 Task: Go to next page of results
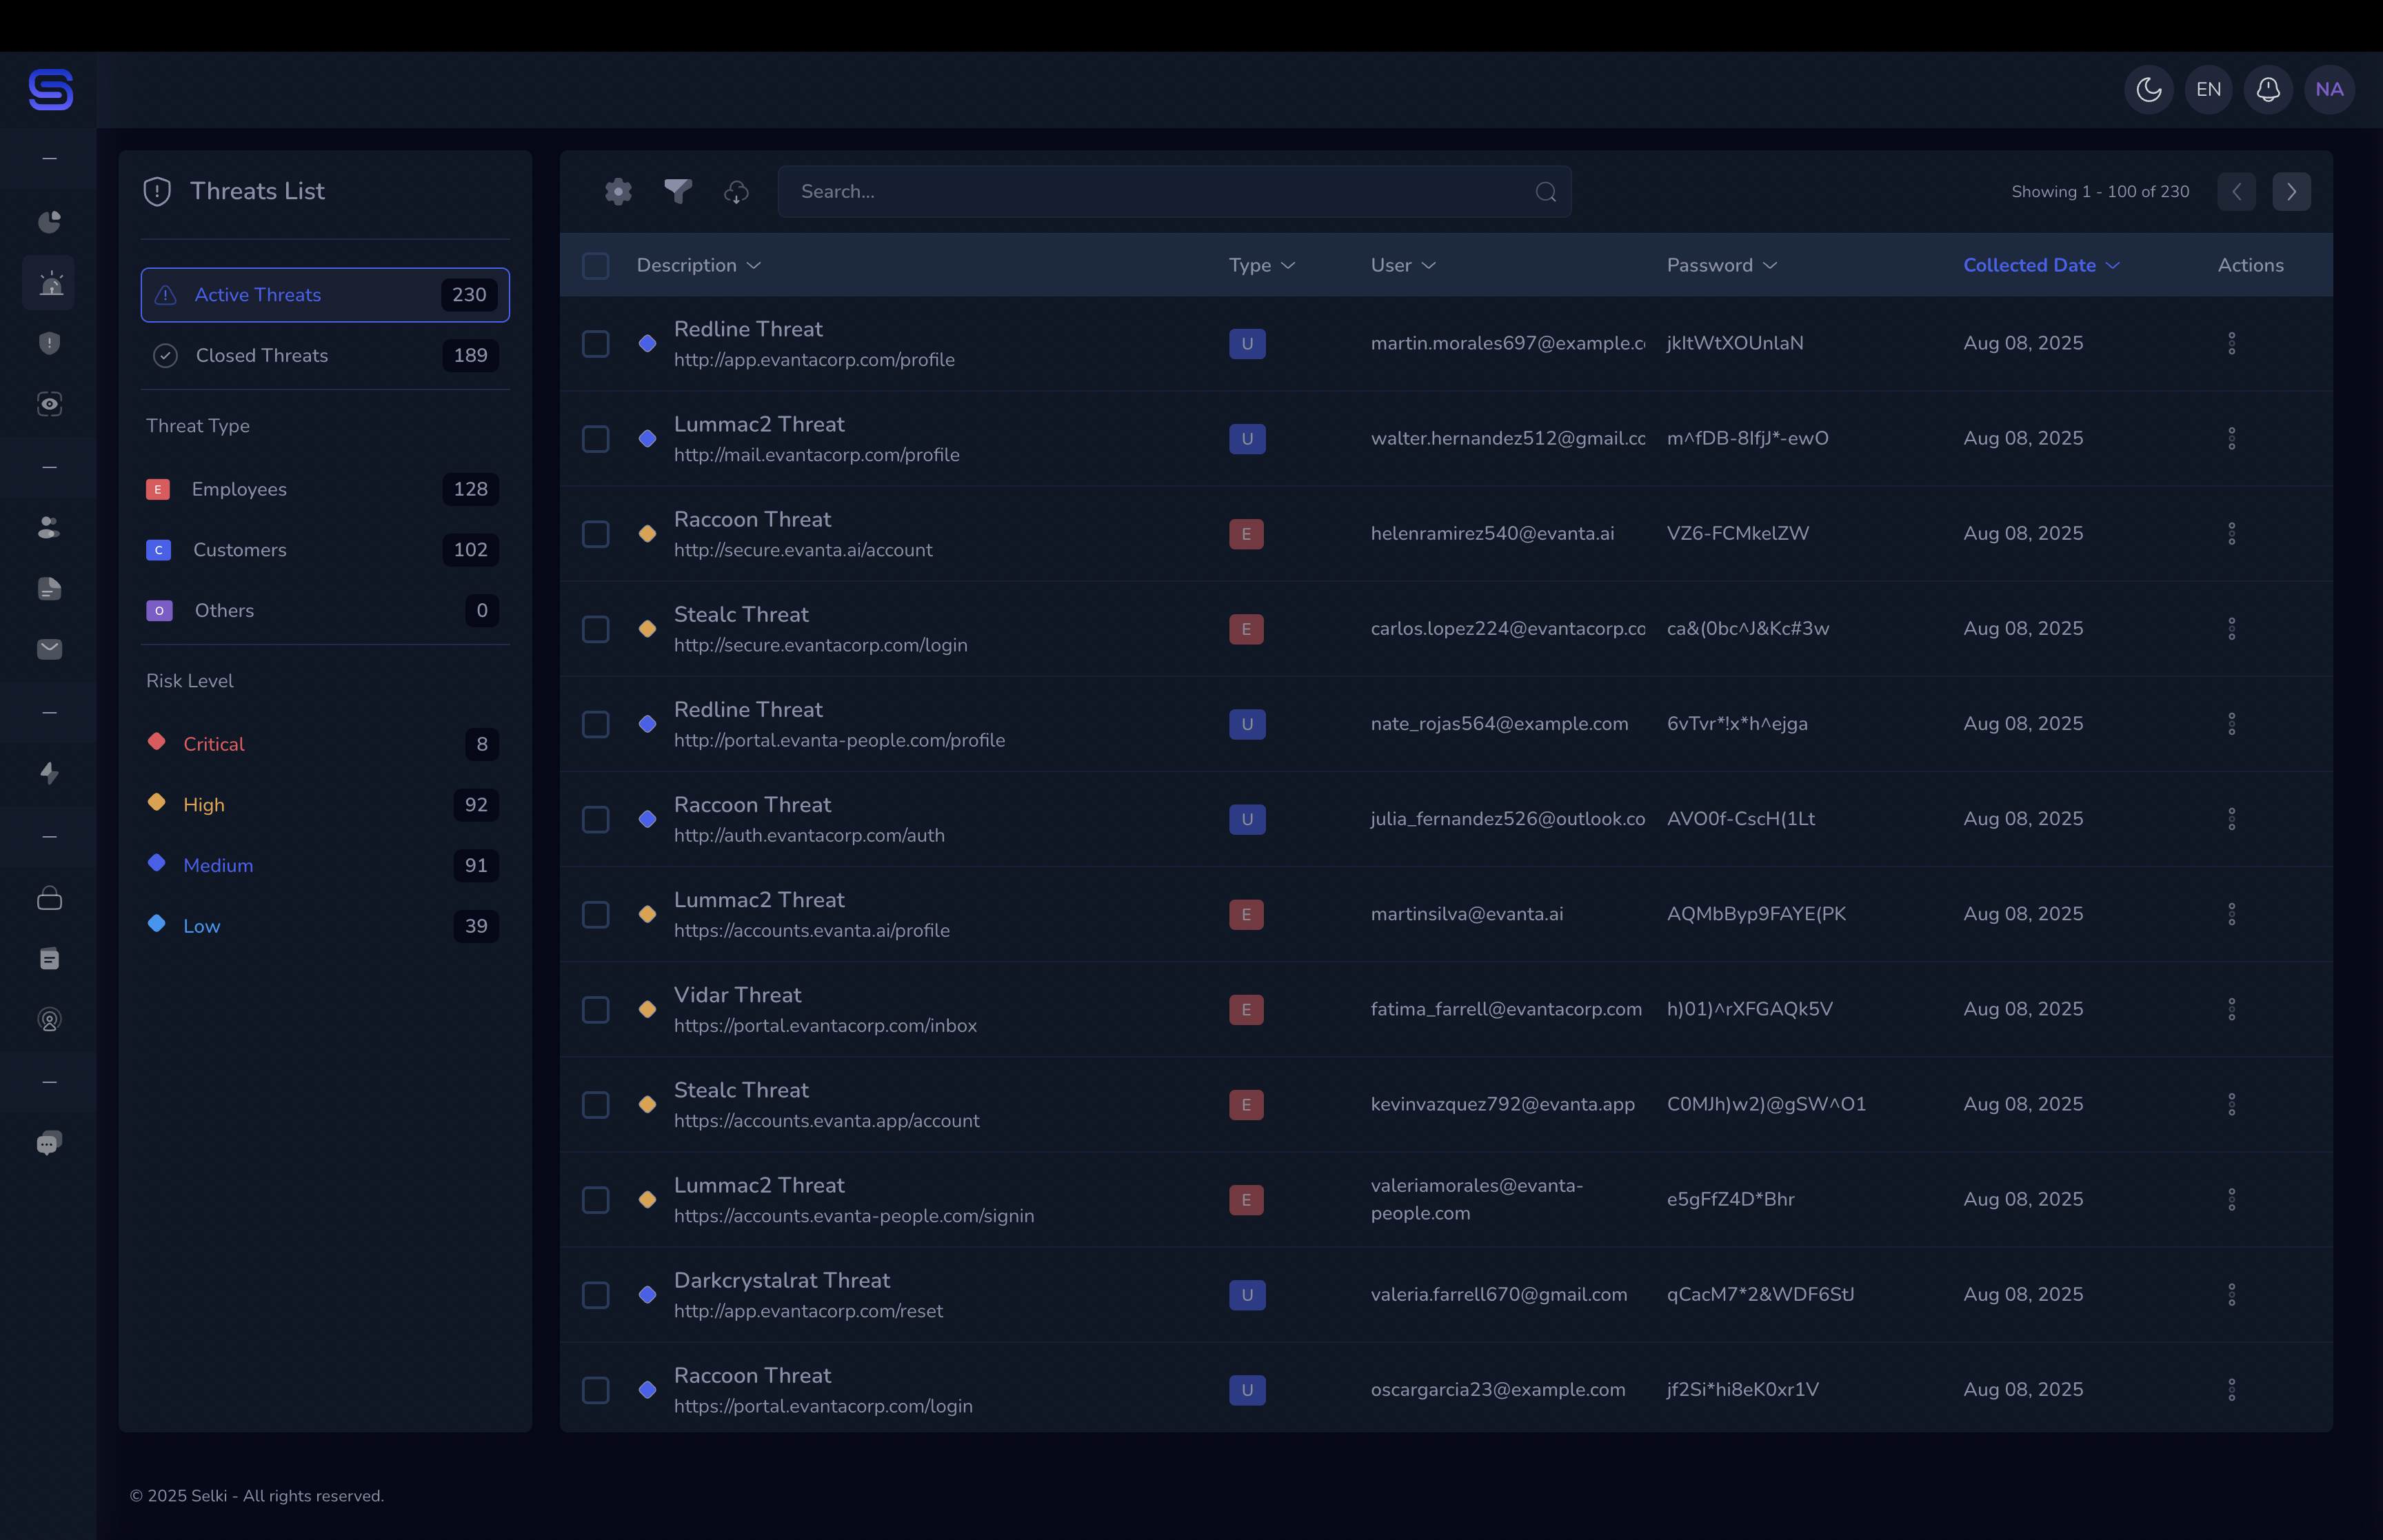[2291, 191]
